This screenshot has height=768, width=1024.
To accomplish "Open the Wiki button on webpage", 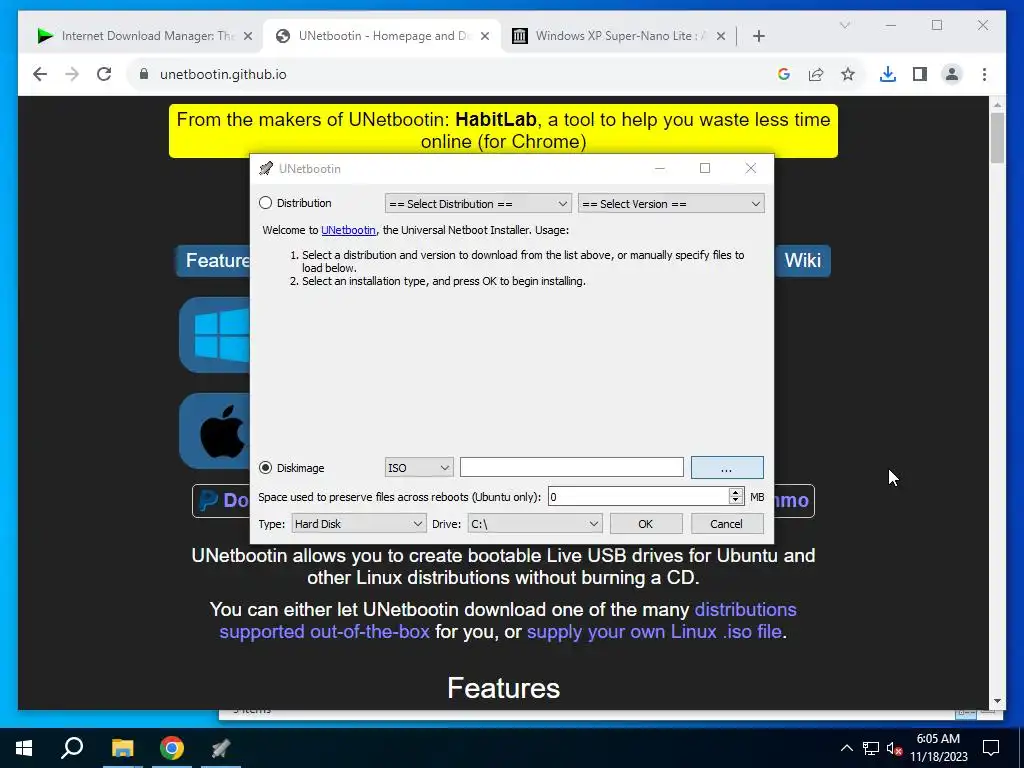I will [803, 261].
